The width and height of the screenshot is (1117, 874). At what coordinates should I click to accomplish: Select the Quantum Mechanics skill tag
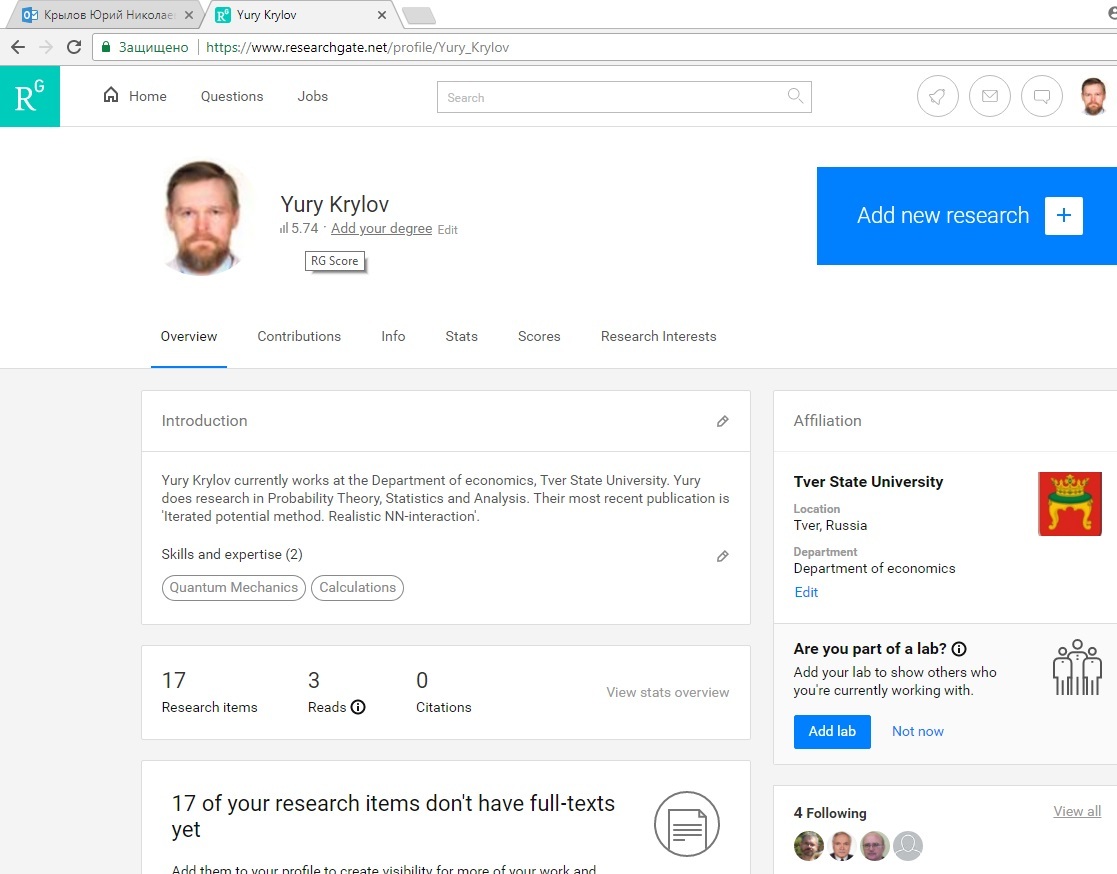click(234, 587)
